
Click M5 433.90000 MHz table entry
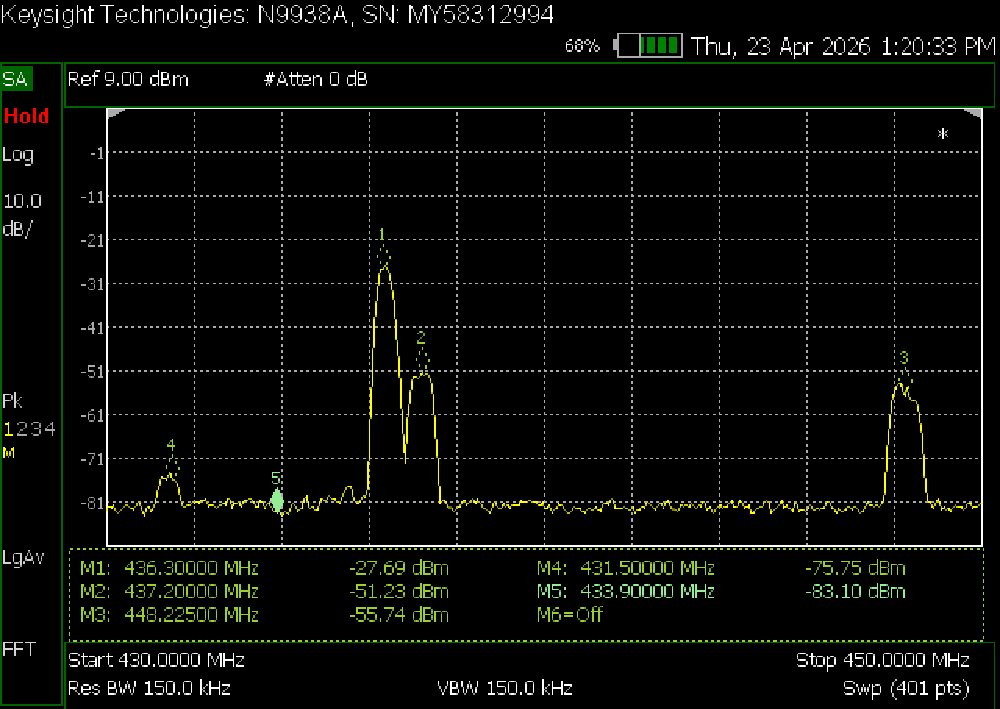tap(626, 592)
